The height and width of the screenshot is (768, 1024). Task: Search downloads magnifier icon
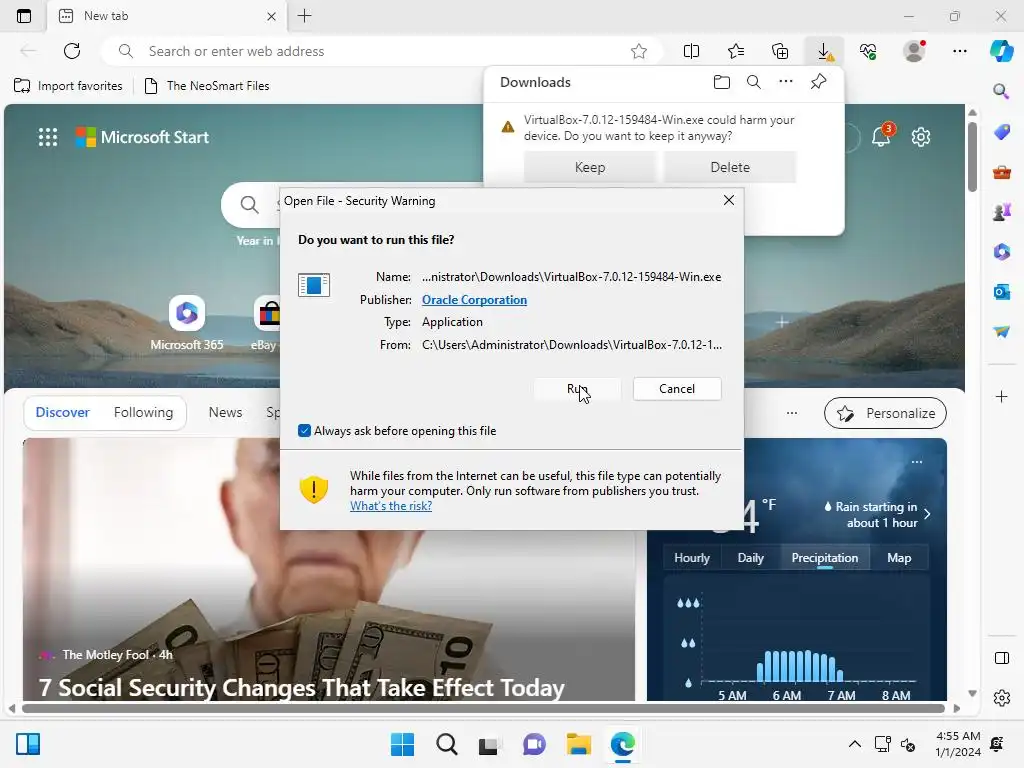coord(754,82)
